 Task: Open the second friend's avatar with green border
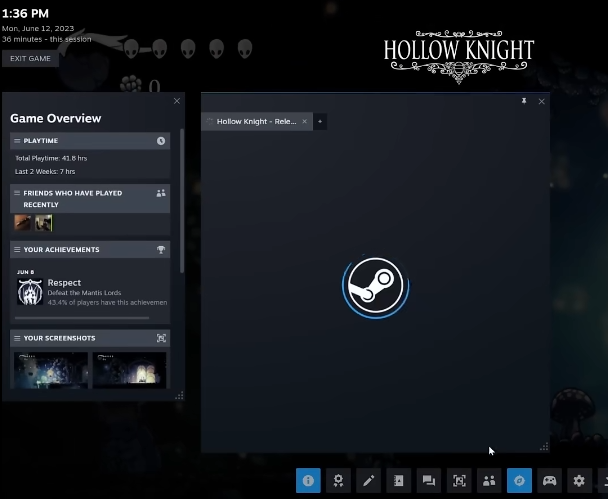[x=43, y=223]
